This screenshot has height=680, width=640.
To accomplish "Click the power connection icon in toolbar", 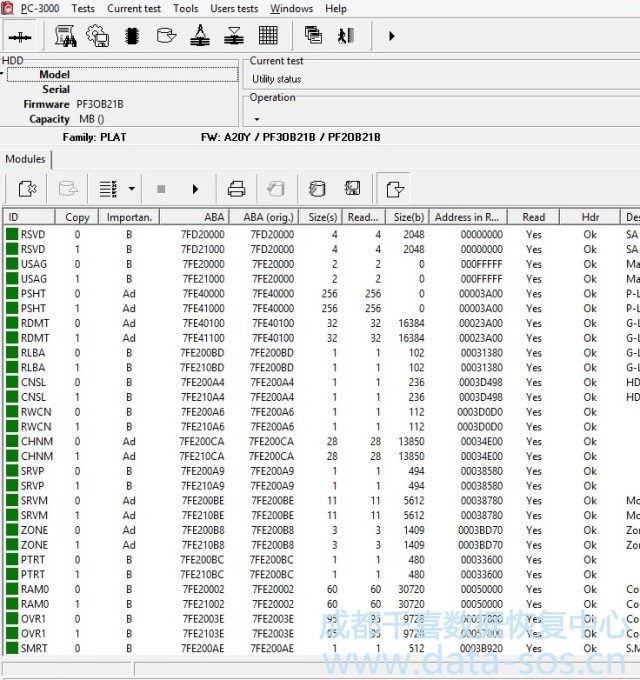I will (x=20, y=36).
